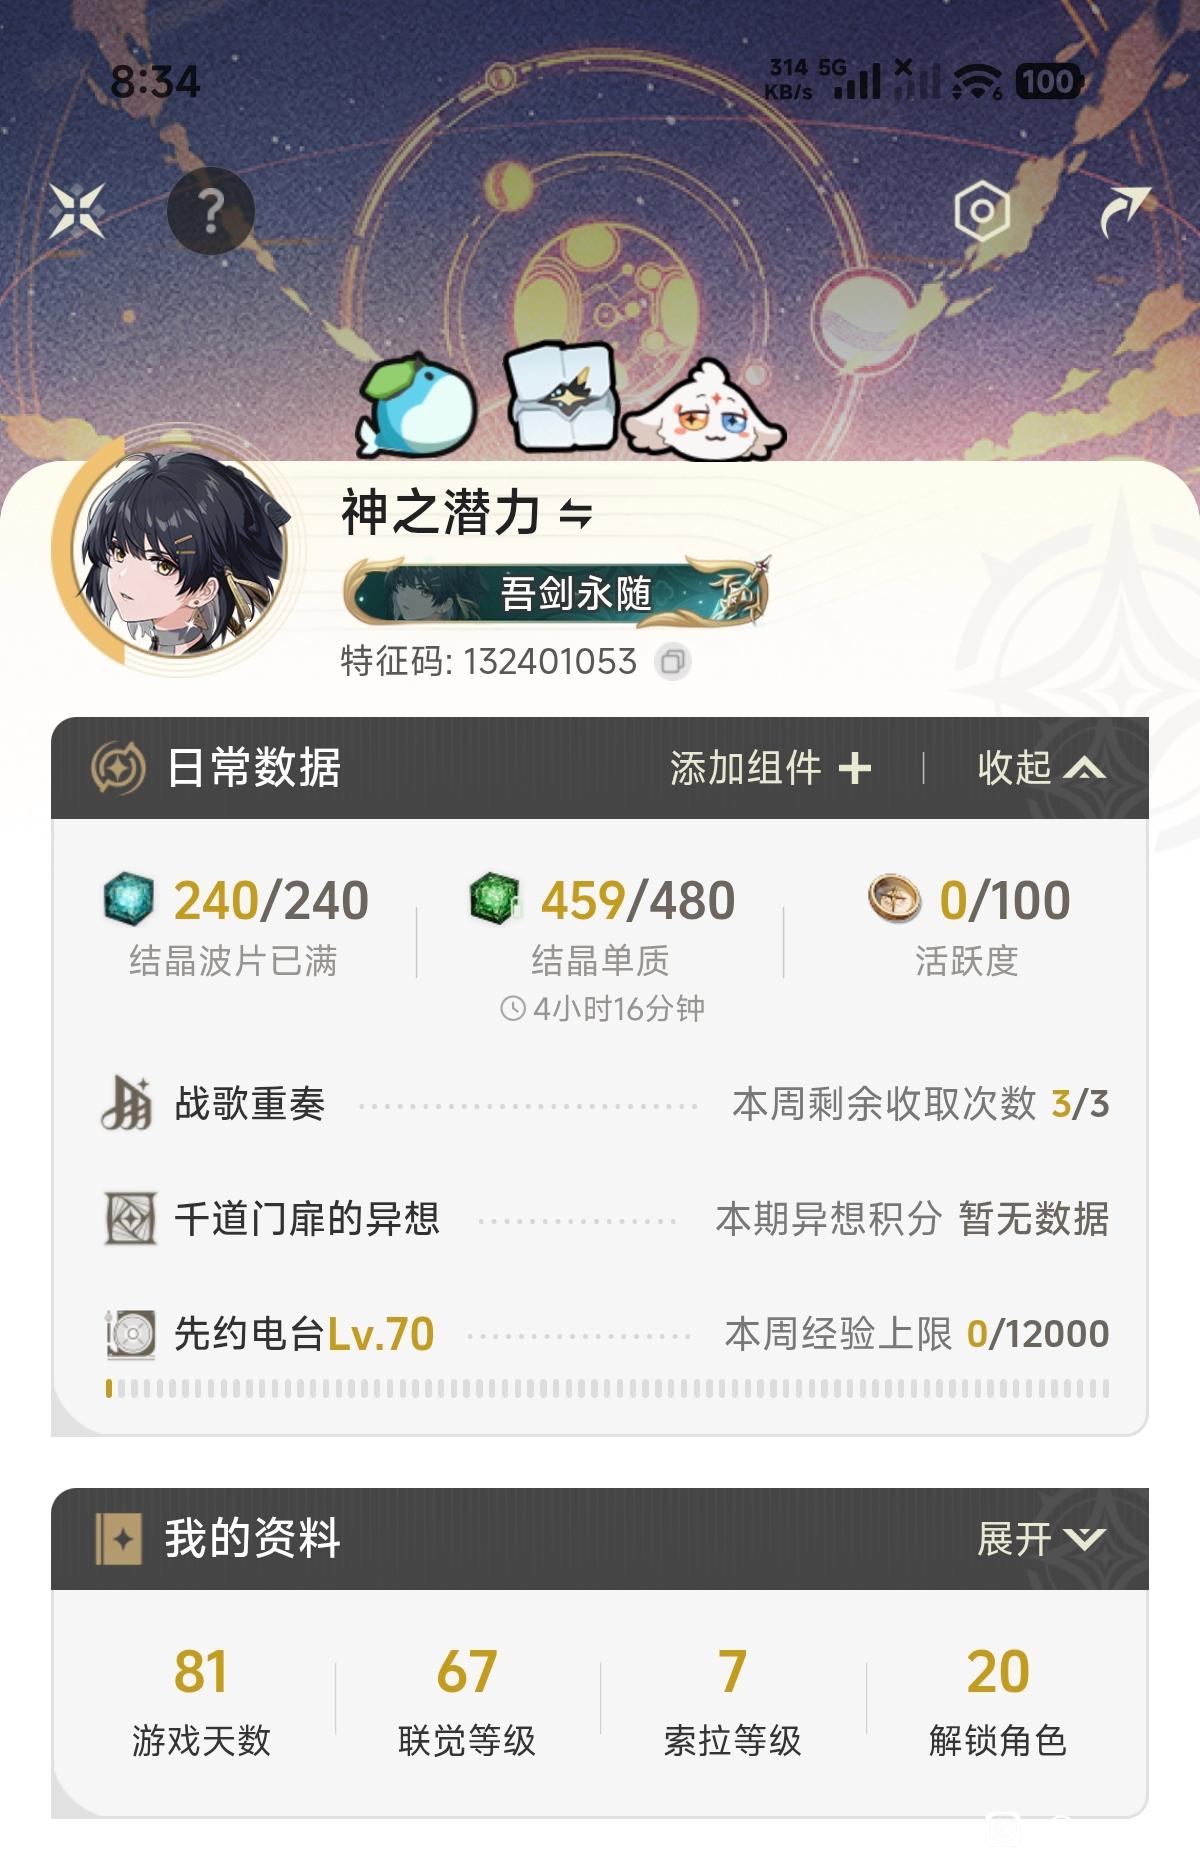Image resolution: width=1200 pixels, height=1861 pixels.
Task: Tap the four-point star icon top left
Action: point(78,211)
